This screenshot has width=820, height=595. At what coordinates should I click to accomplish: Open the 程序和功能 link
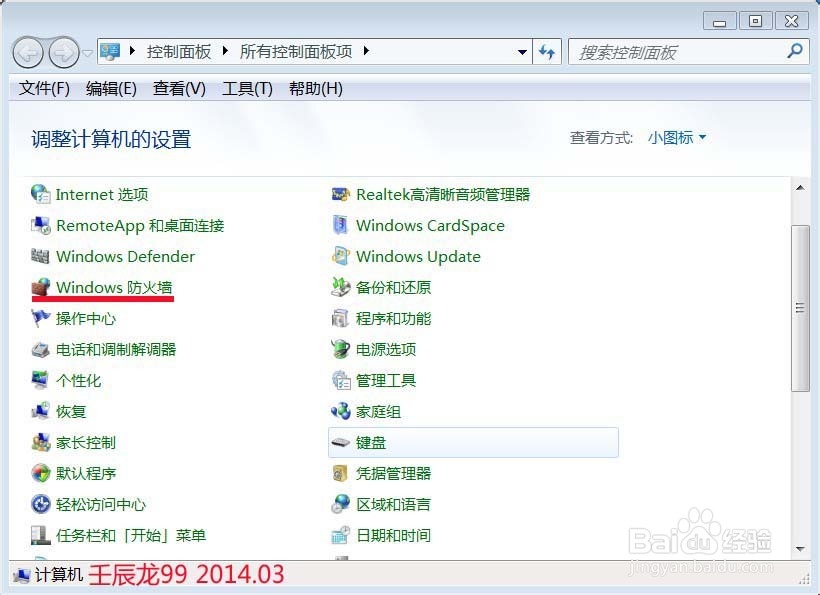tap(393, 318)
